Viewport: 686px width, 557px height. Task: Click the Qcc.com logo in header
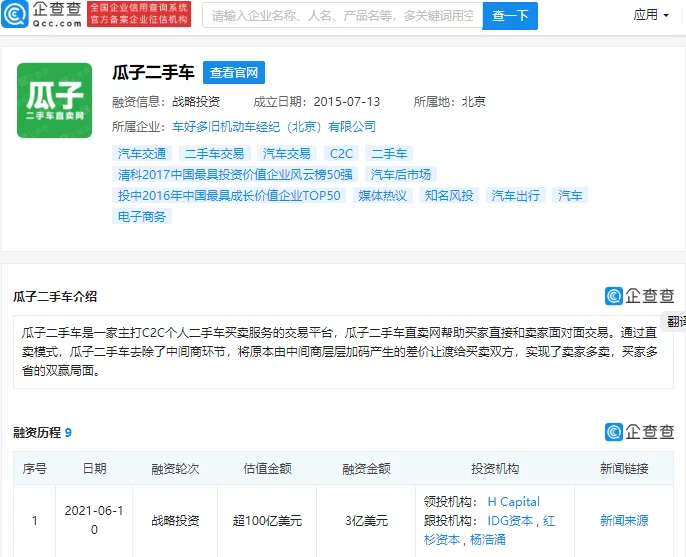[x=42, y=14]
